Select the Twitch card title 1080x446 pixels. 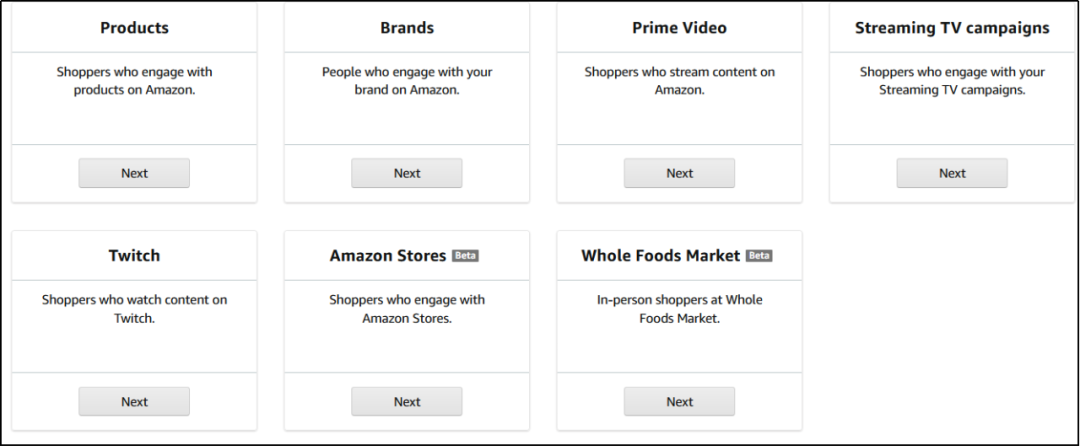point(134,256)
